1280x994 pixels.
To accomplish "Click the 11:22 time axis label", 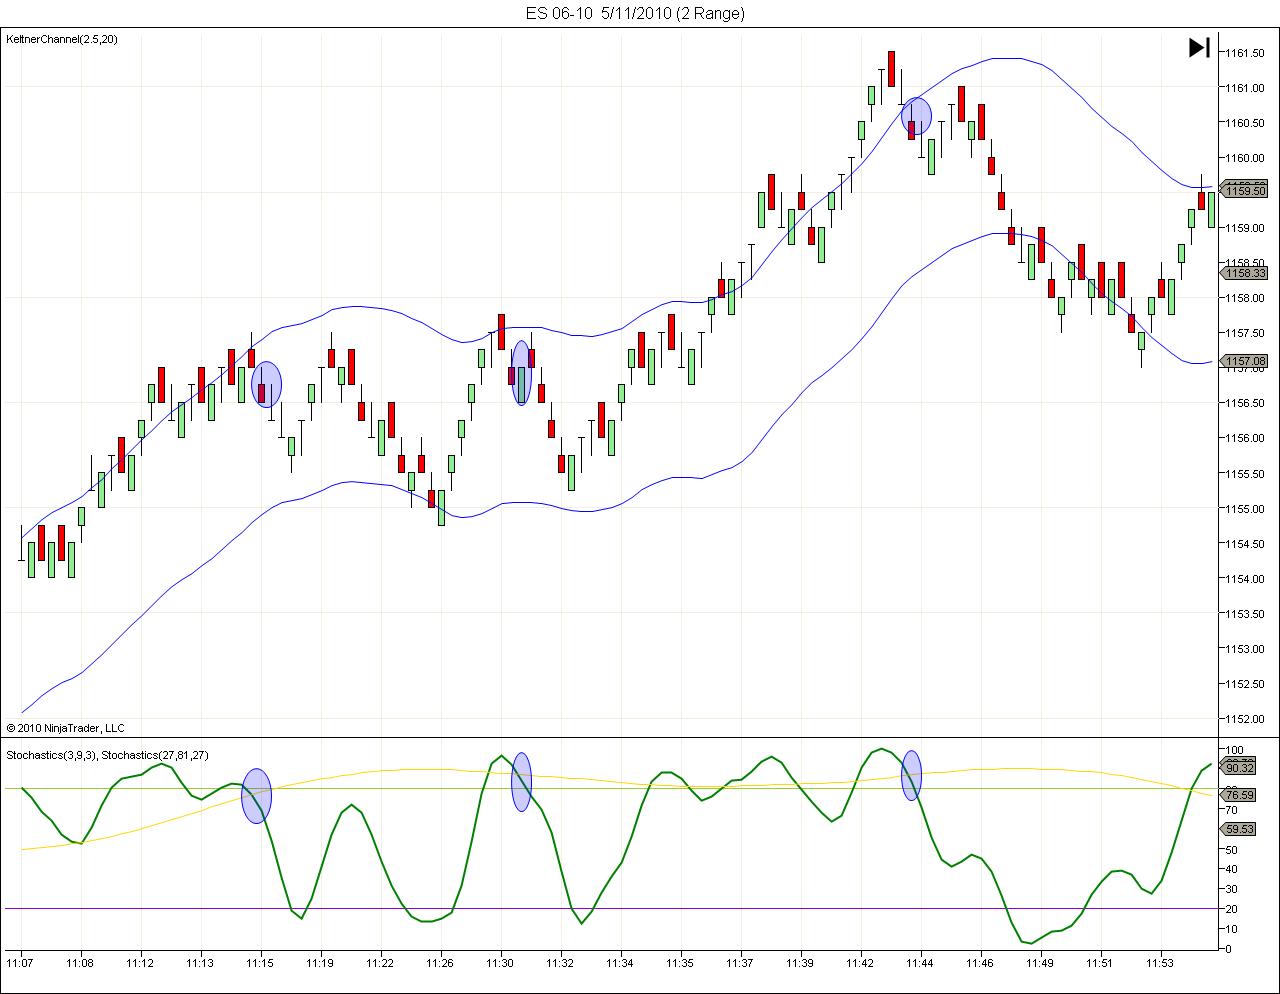I will click(x=380, y=963).
